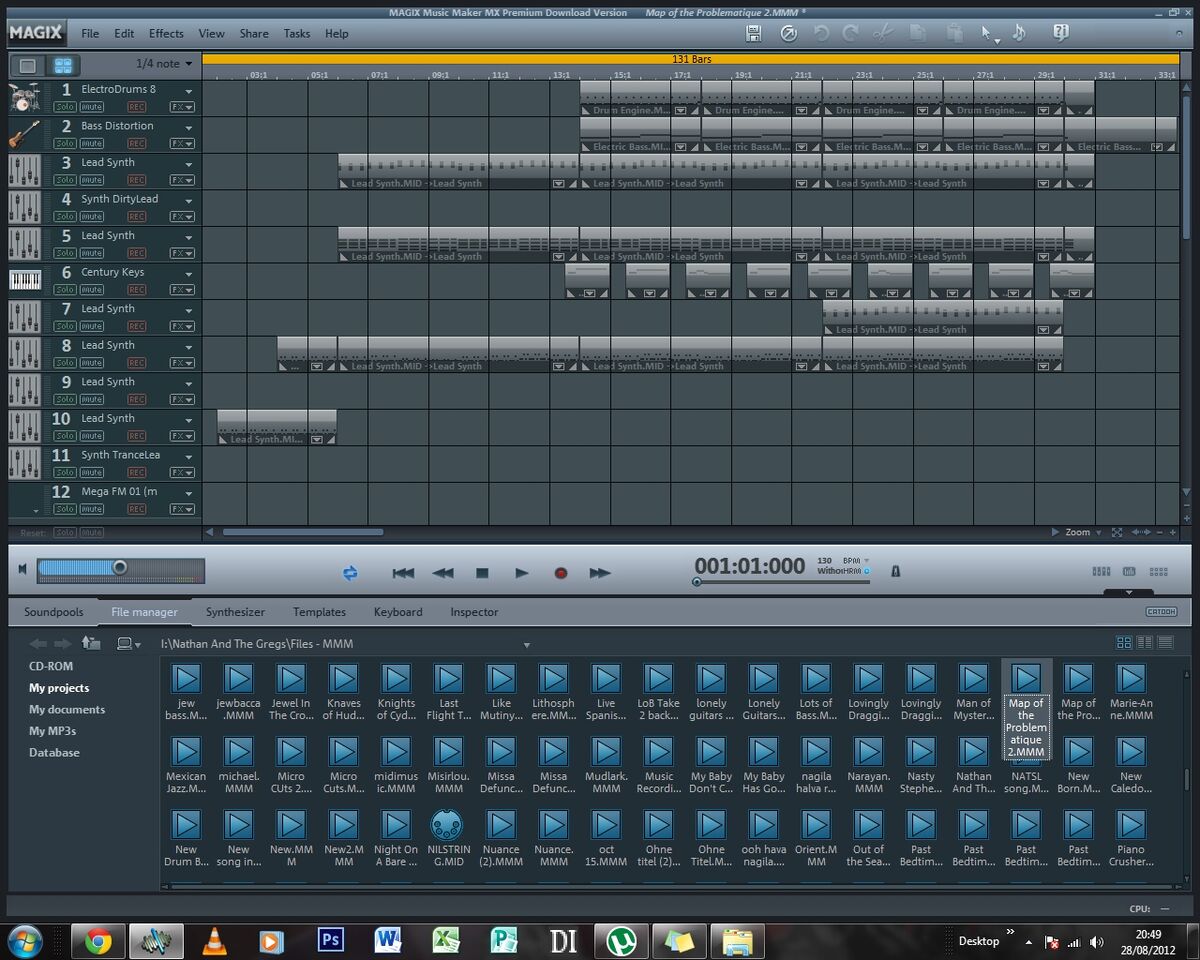Click the Bass Distortion guitar icon
This screenshot has width=1200, height=960.
tap(25, 135)
